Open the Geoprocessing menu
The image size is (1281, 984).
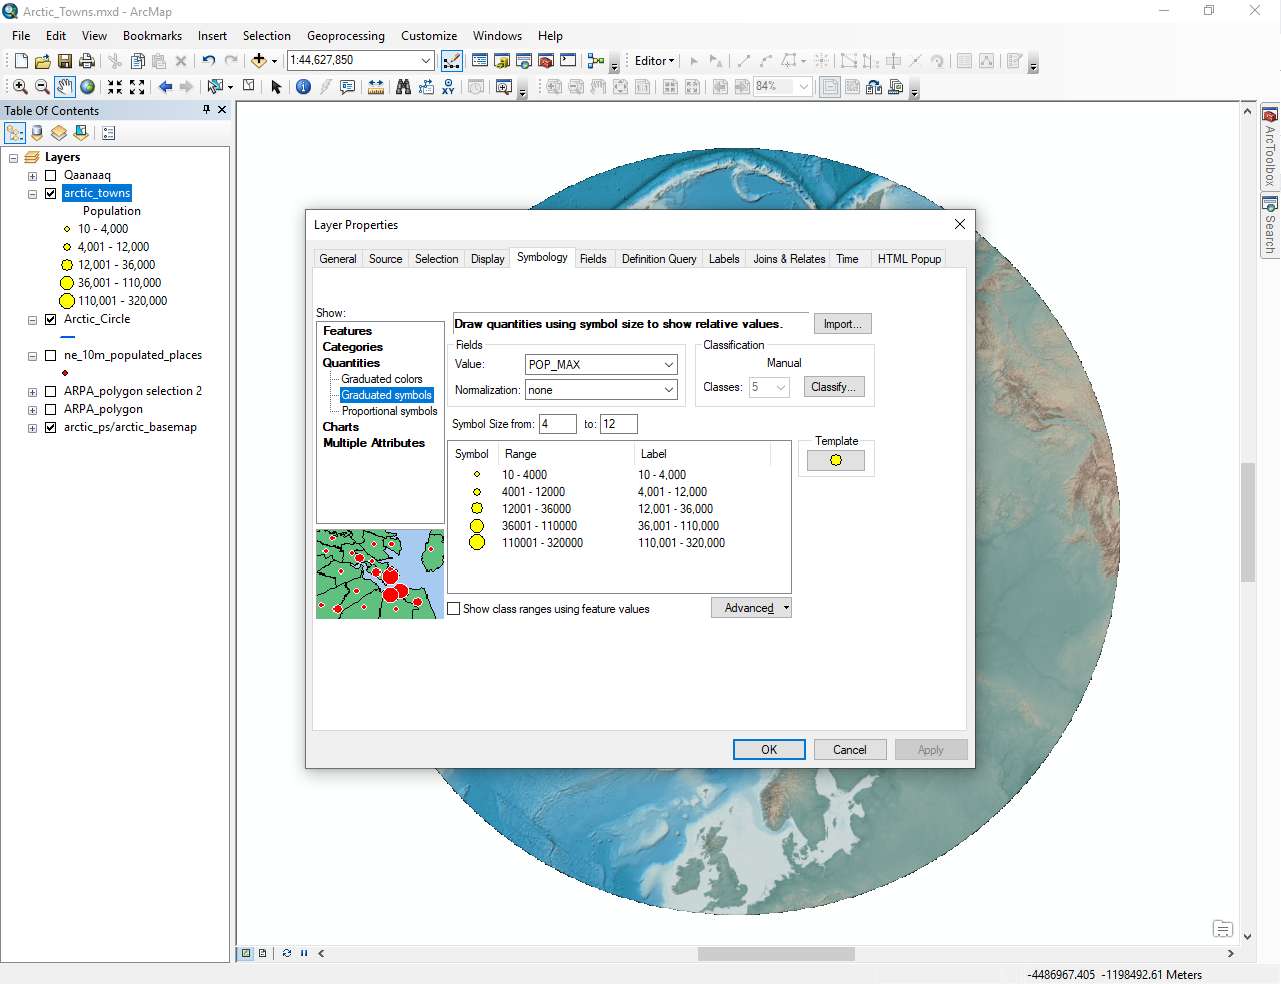click(x=345, y=36)
